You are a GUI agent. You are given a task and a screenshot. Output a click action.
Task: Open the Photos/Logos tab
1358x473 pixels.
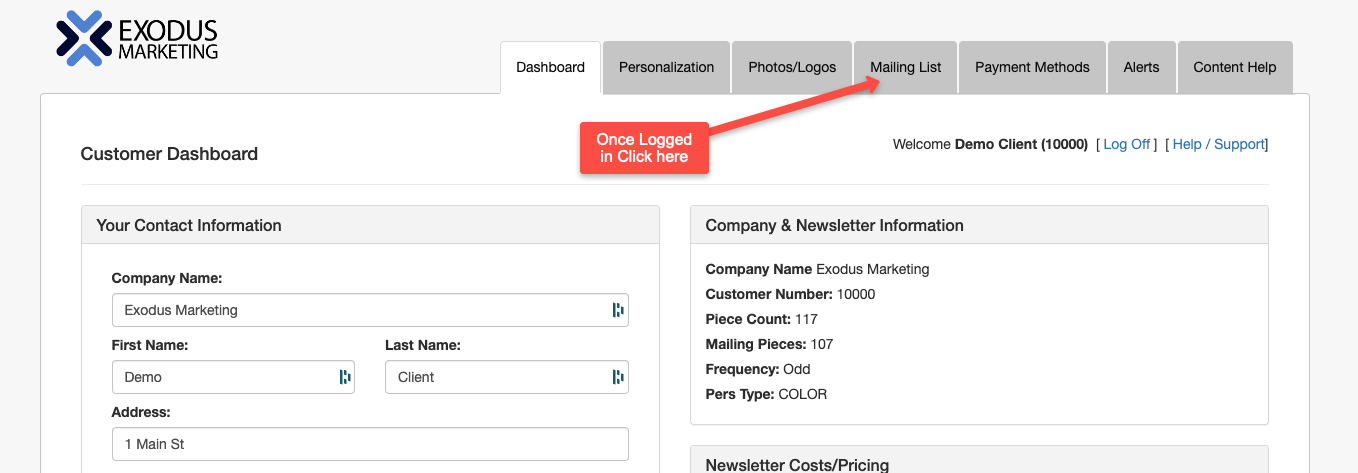pos(792,68)
